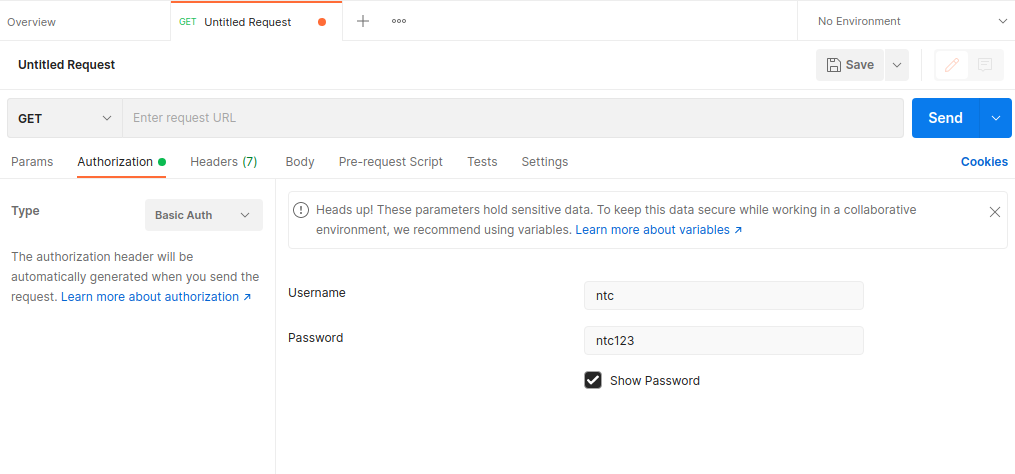Open the GET method dropdown
1015x474 pixels.
[65, 118]
